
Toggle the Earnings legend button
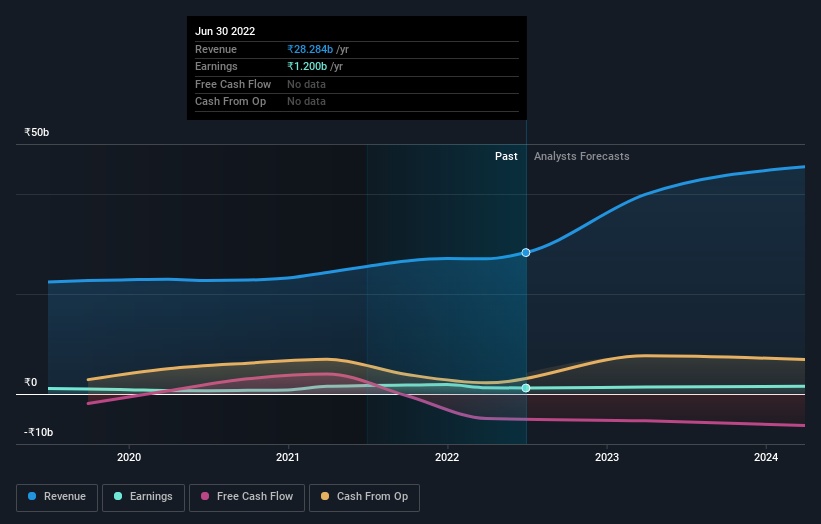(x=143, y=497)
